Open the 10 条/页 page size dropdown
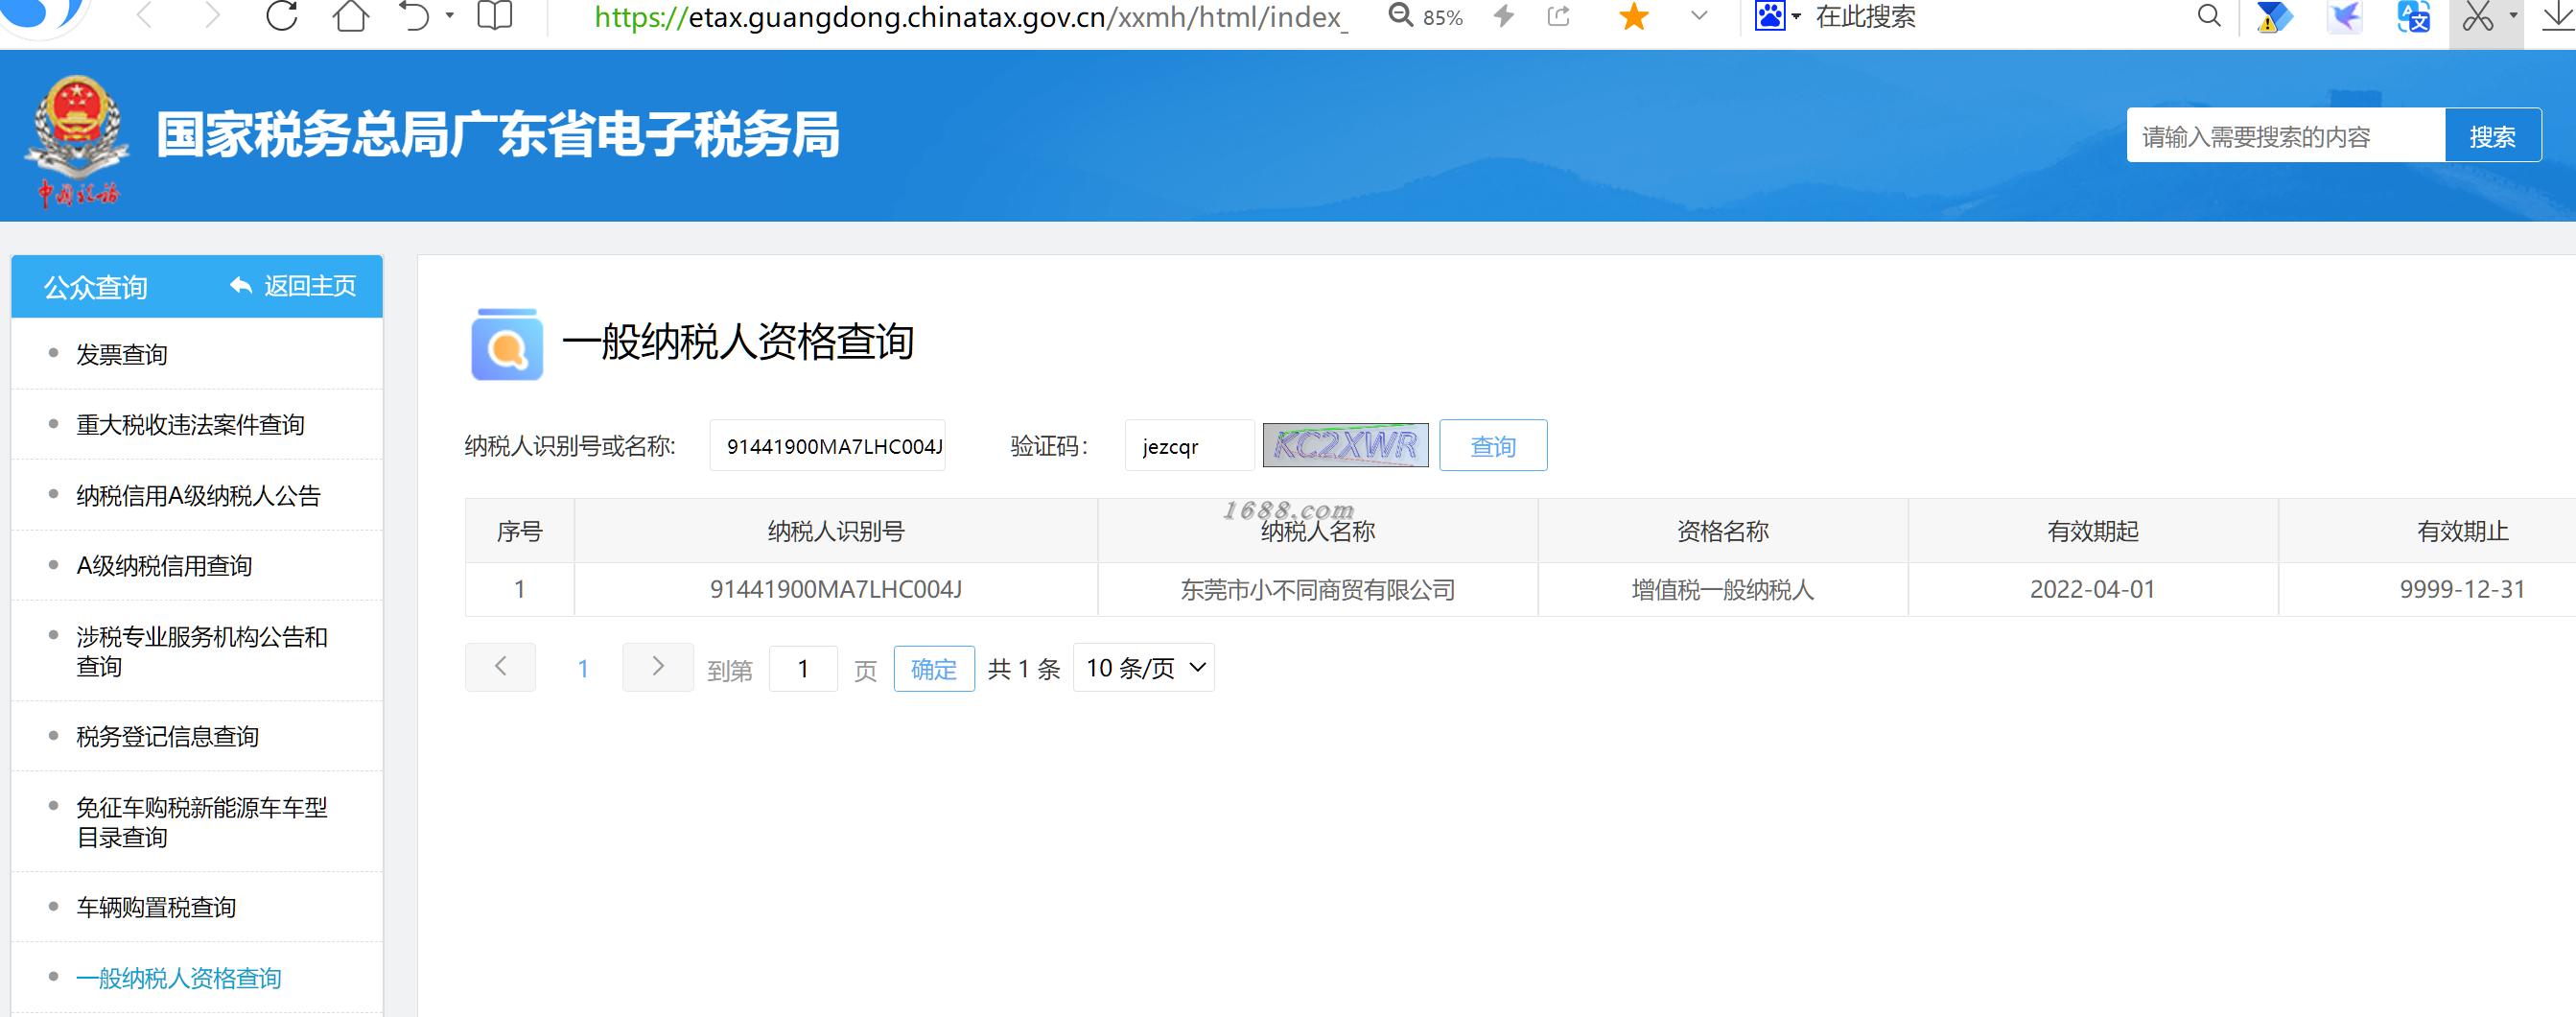Viewport: 2576px width, 1017px height. (x=1144, y=668)
